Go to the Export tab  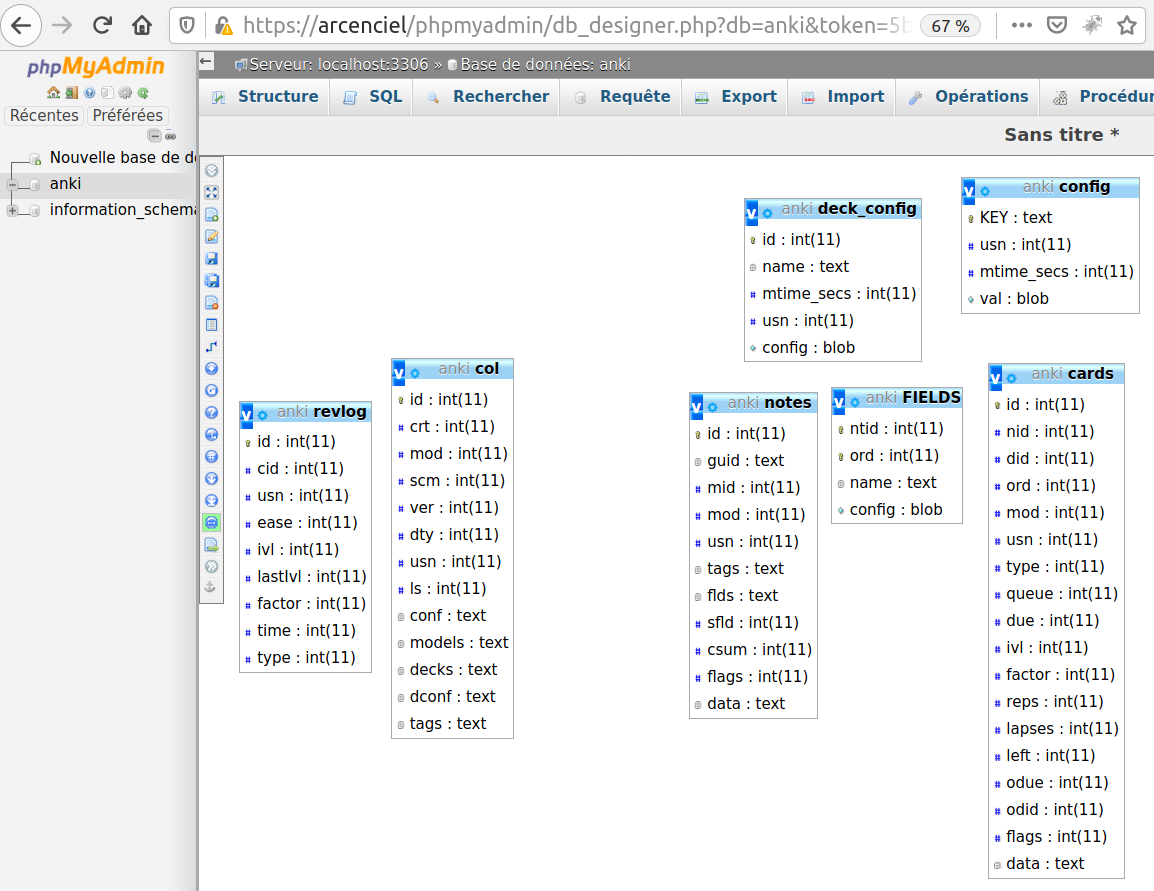(x=736, y=97)
